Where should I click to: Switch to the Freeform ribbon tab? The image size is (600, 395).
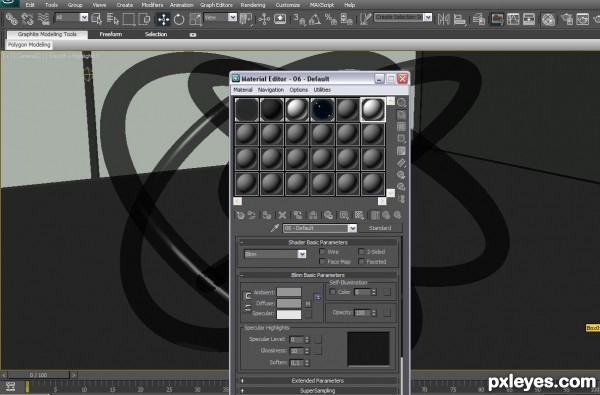pyautogui.click(x=111, y=34)
